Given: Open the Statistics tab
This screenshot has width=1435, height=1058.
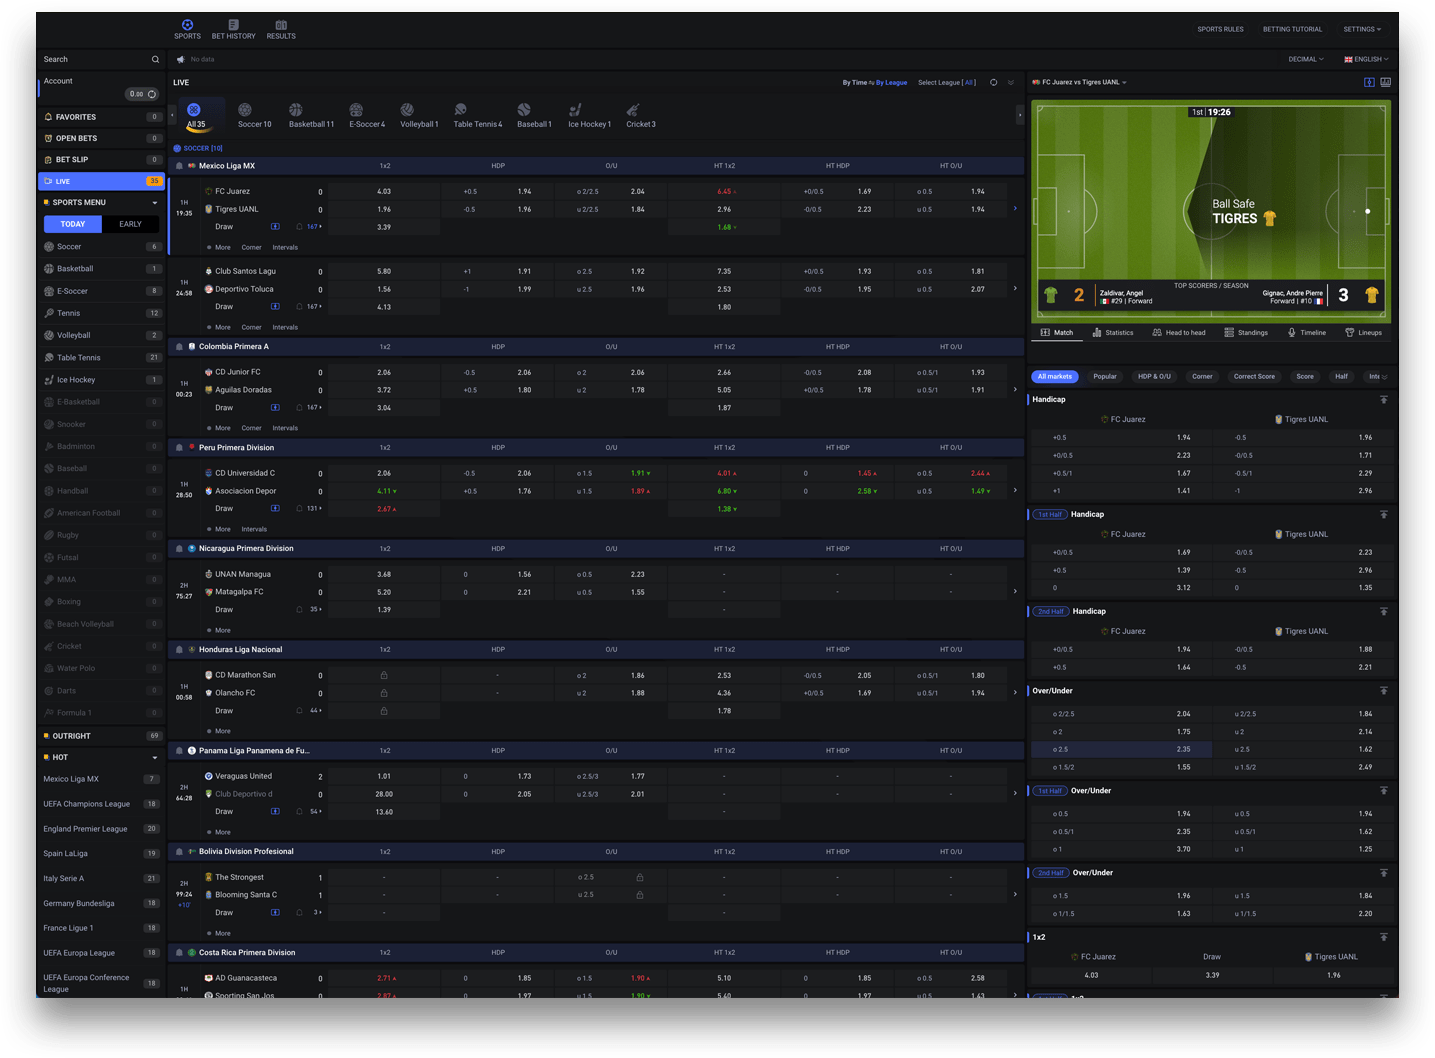Looking at the screenshot, I should pos(1113,333).
